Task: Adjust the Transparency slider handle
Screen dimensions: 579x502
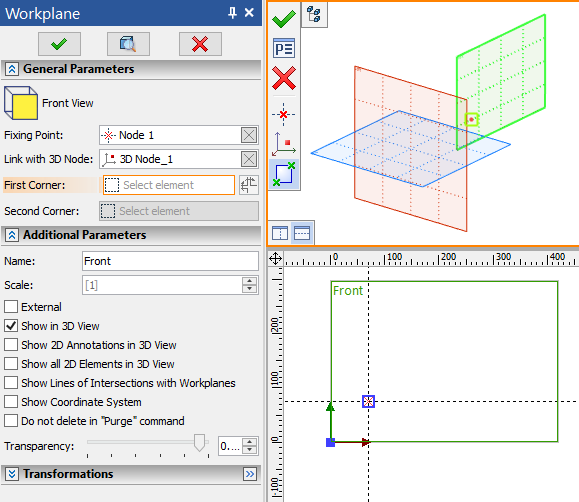Action: click(x=199, y=443)
